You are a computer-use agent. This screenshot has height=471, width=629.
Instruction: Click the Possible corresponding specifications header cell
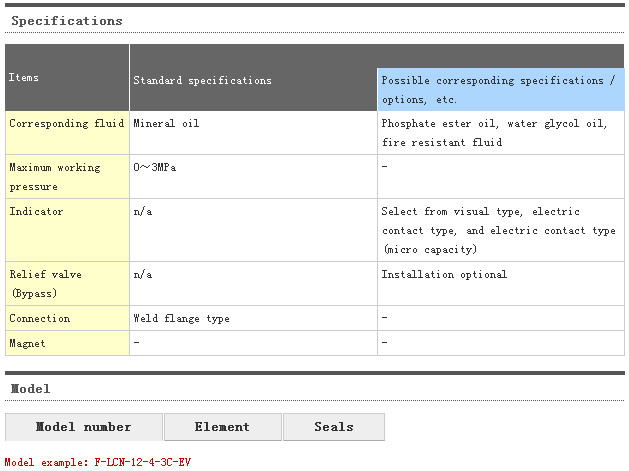[500, 89]
